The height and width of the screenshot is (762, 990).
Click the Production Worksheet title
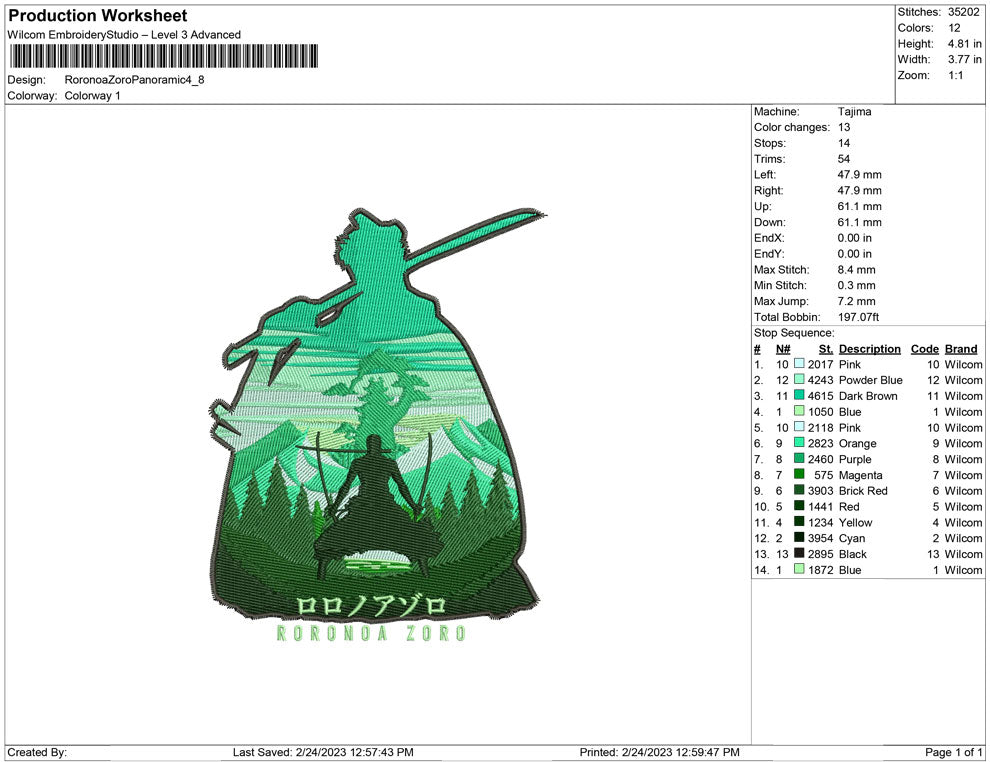(98, 16)
